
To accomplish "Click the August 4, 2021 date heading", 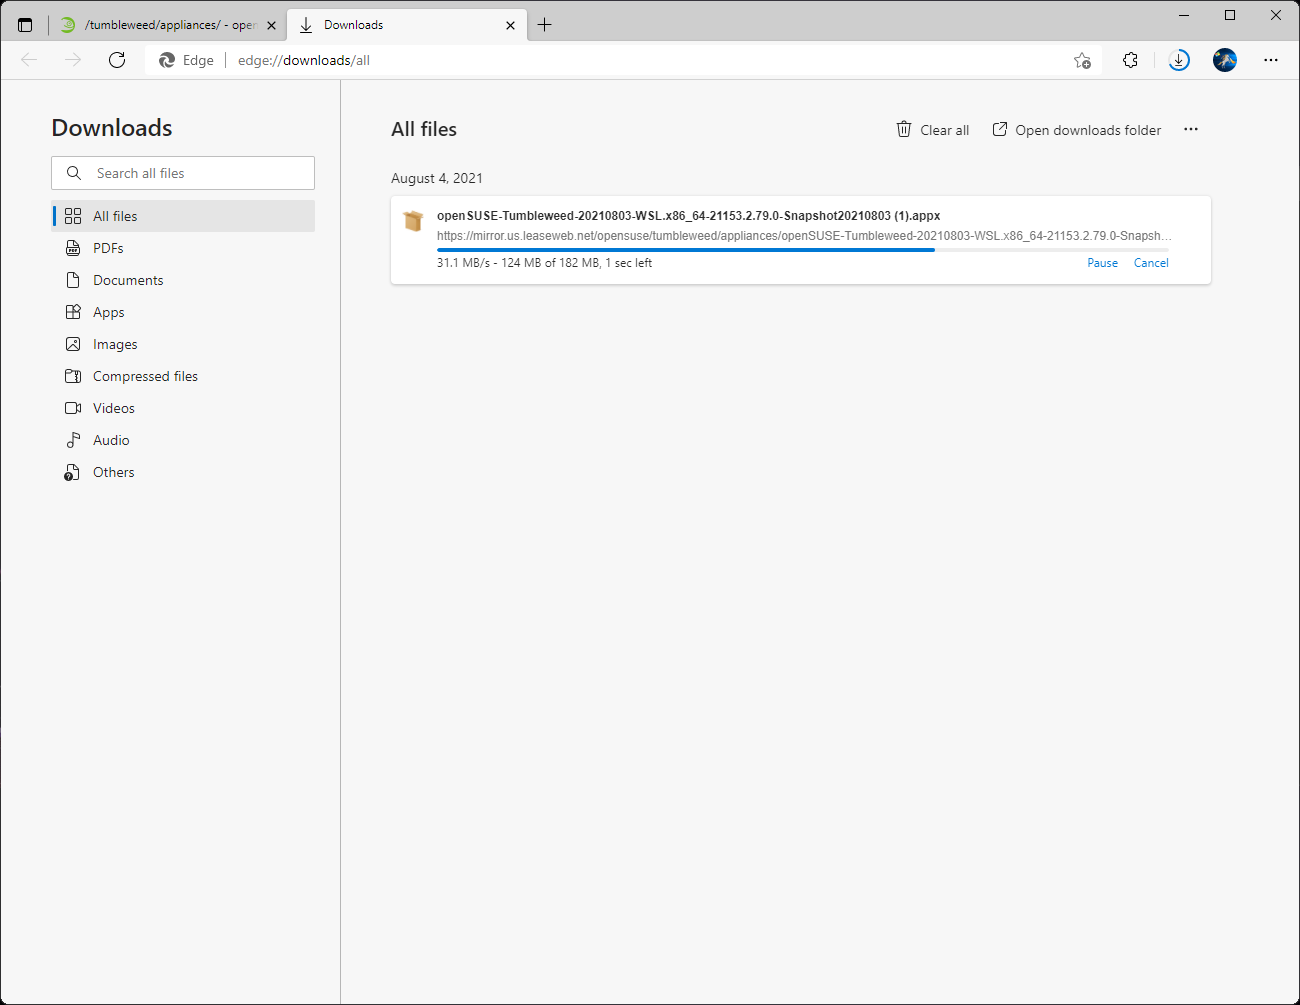I will [x=437, y=178].
